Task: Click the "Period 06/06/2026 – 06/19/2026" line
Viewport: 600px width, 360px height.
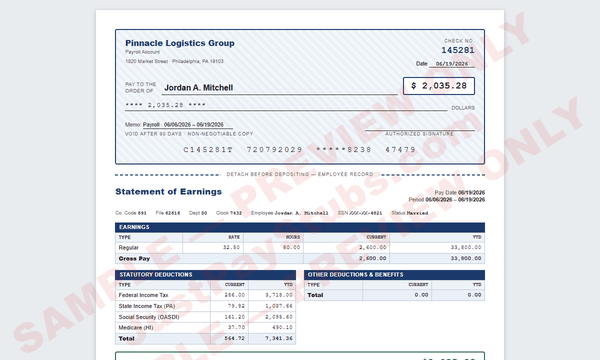Action: pos(447,199)
